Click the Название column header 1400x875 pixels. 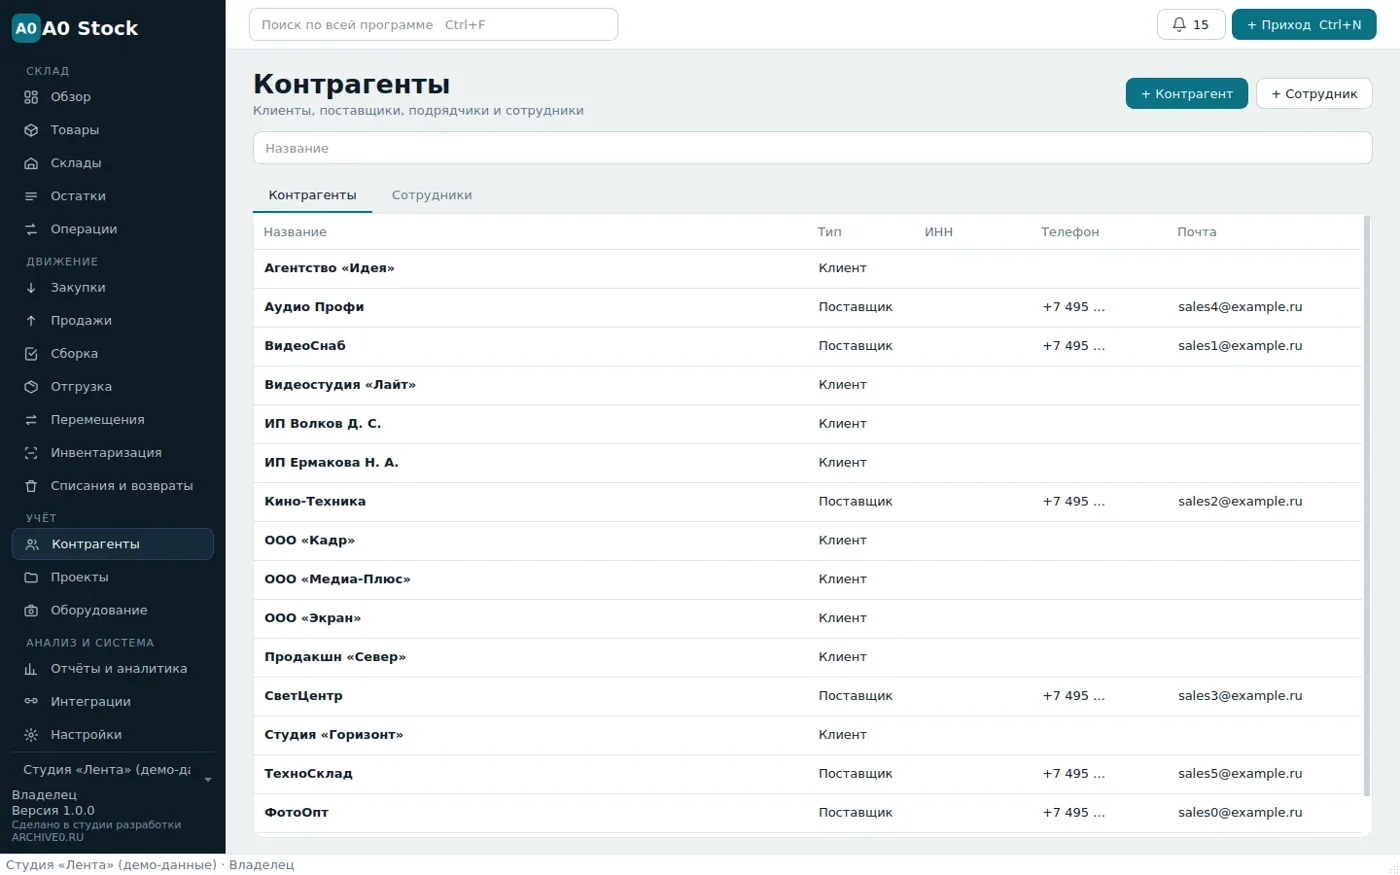295,232
